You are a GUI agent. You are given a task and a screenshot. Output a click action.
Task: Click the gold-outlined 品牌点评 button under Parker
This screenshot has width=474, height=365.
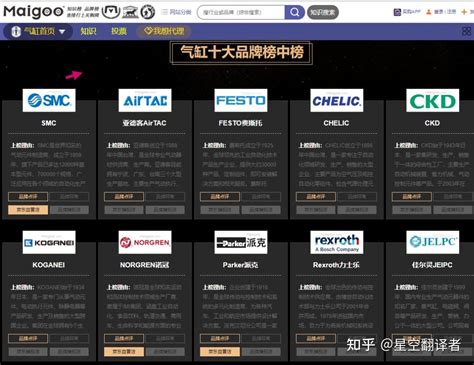220,339
